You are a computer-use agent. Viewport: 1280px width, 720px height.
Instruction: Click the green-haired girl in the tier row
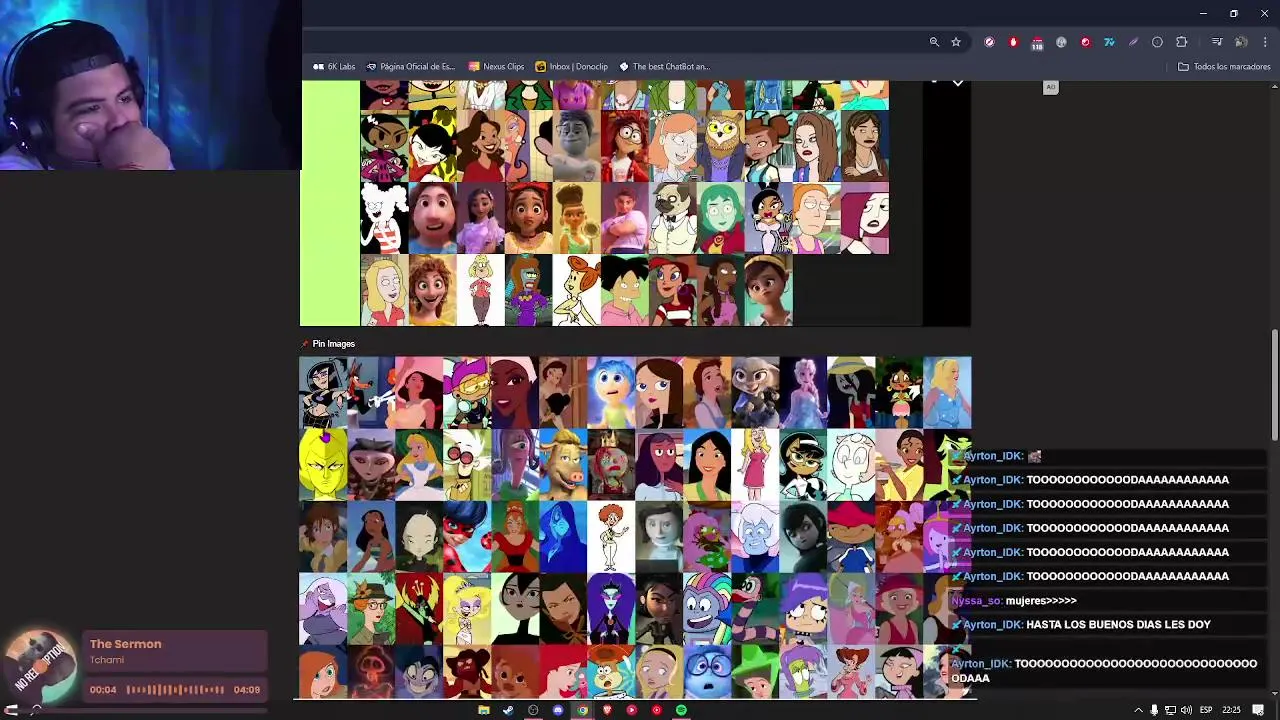click(720, 218)
